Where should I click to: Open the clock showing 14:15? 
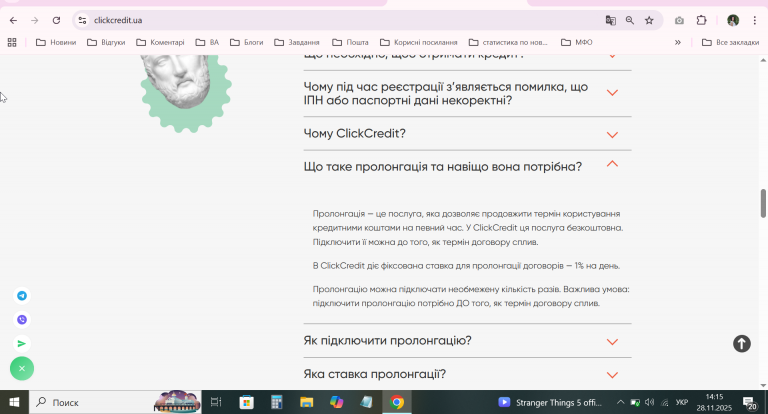click(x=714, y=402)
